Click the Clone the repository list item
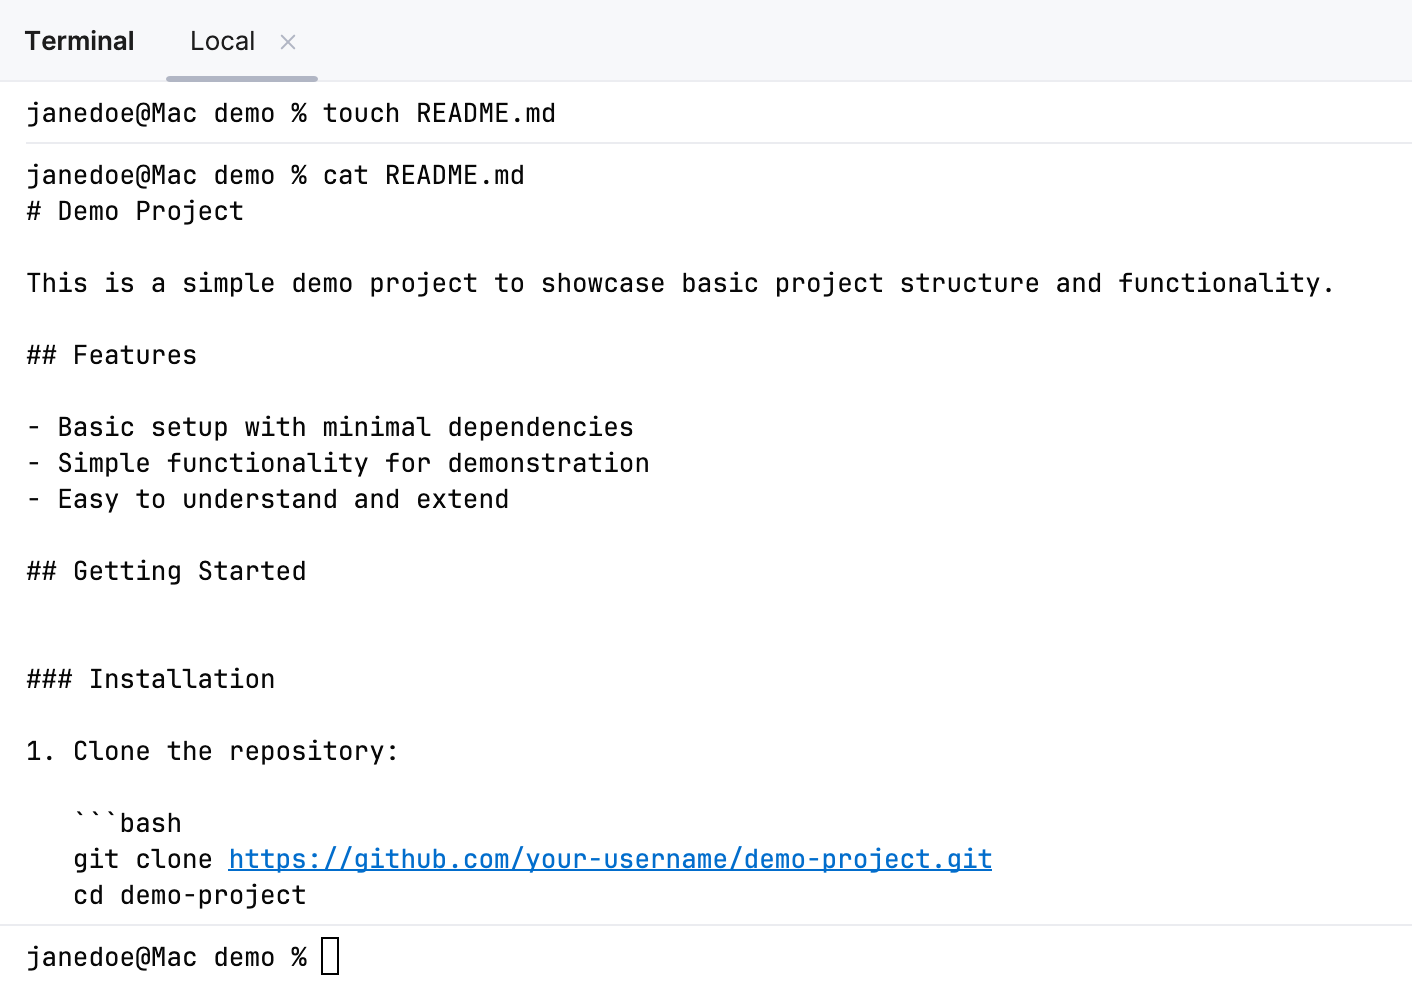This screenshot has width=1412, height=1000. (x=212, y=751)
